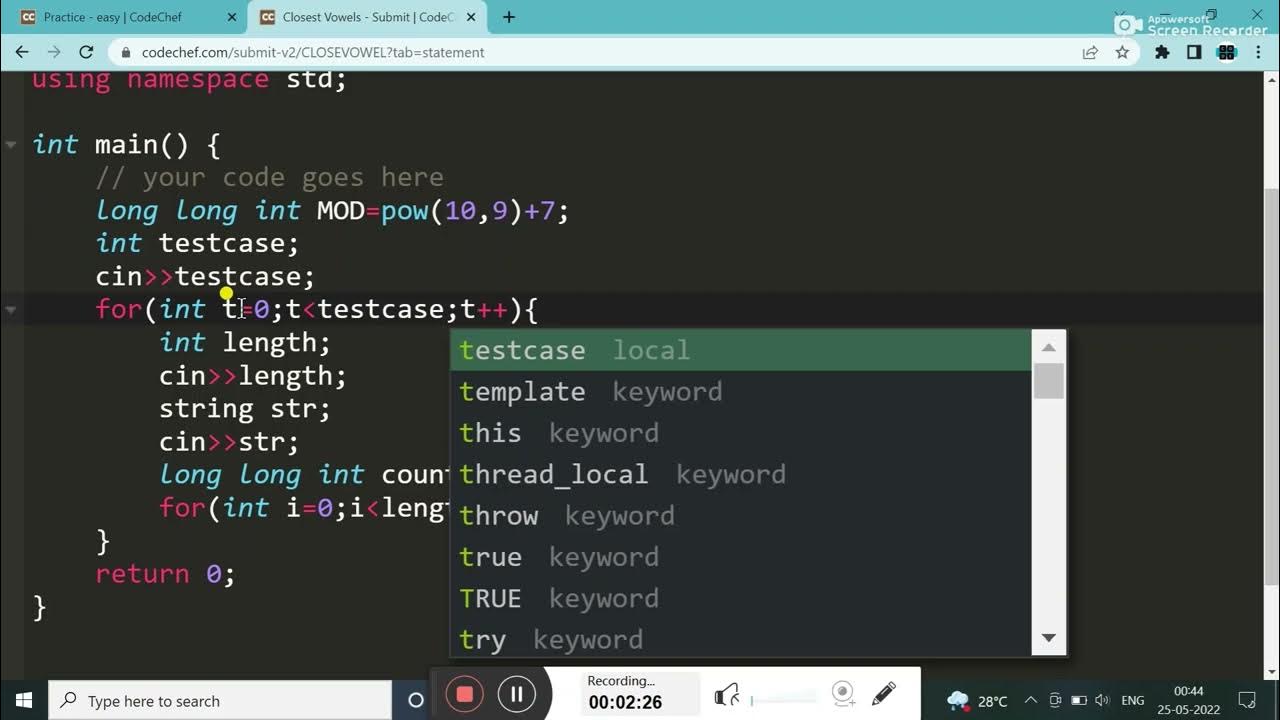The image size is (1280, 720).
Task: Click the recording timer 00:02:26
Action: click(625, 702)
